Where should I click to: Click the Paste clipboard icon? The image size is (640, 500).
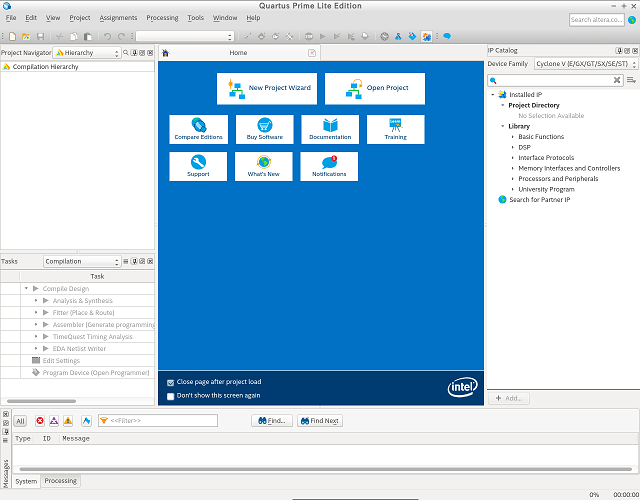click(88, 36)
